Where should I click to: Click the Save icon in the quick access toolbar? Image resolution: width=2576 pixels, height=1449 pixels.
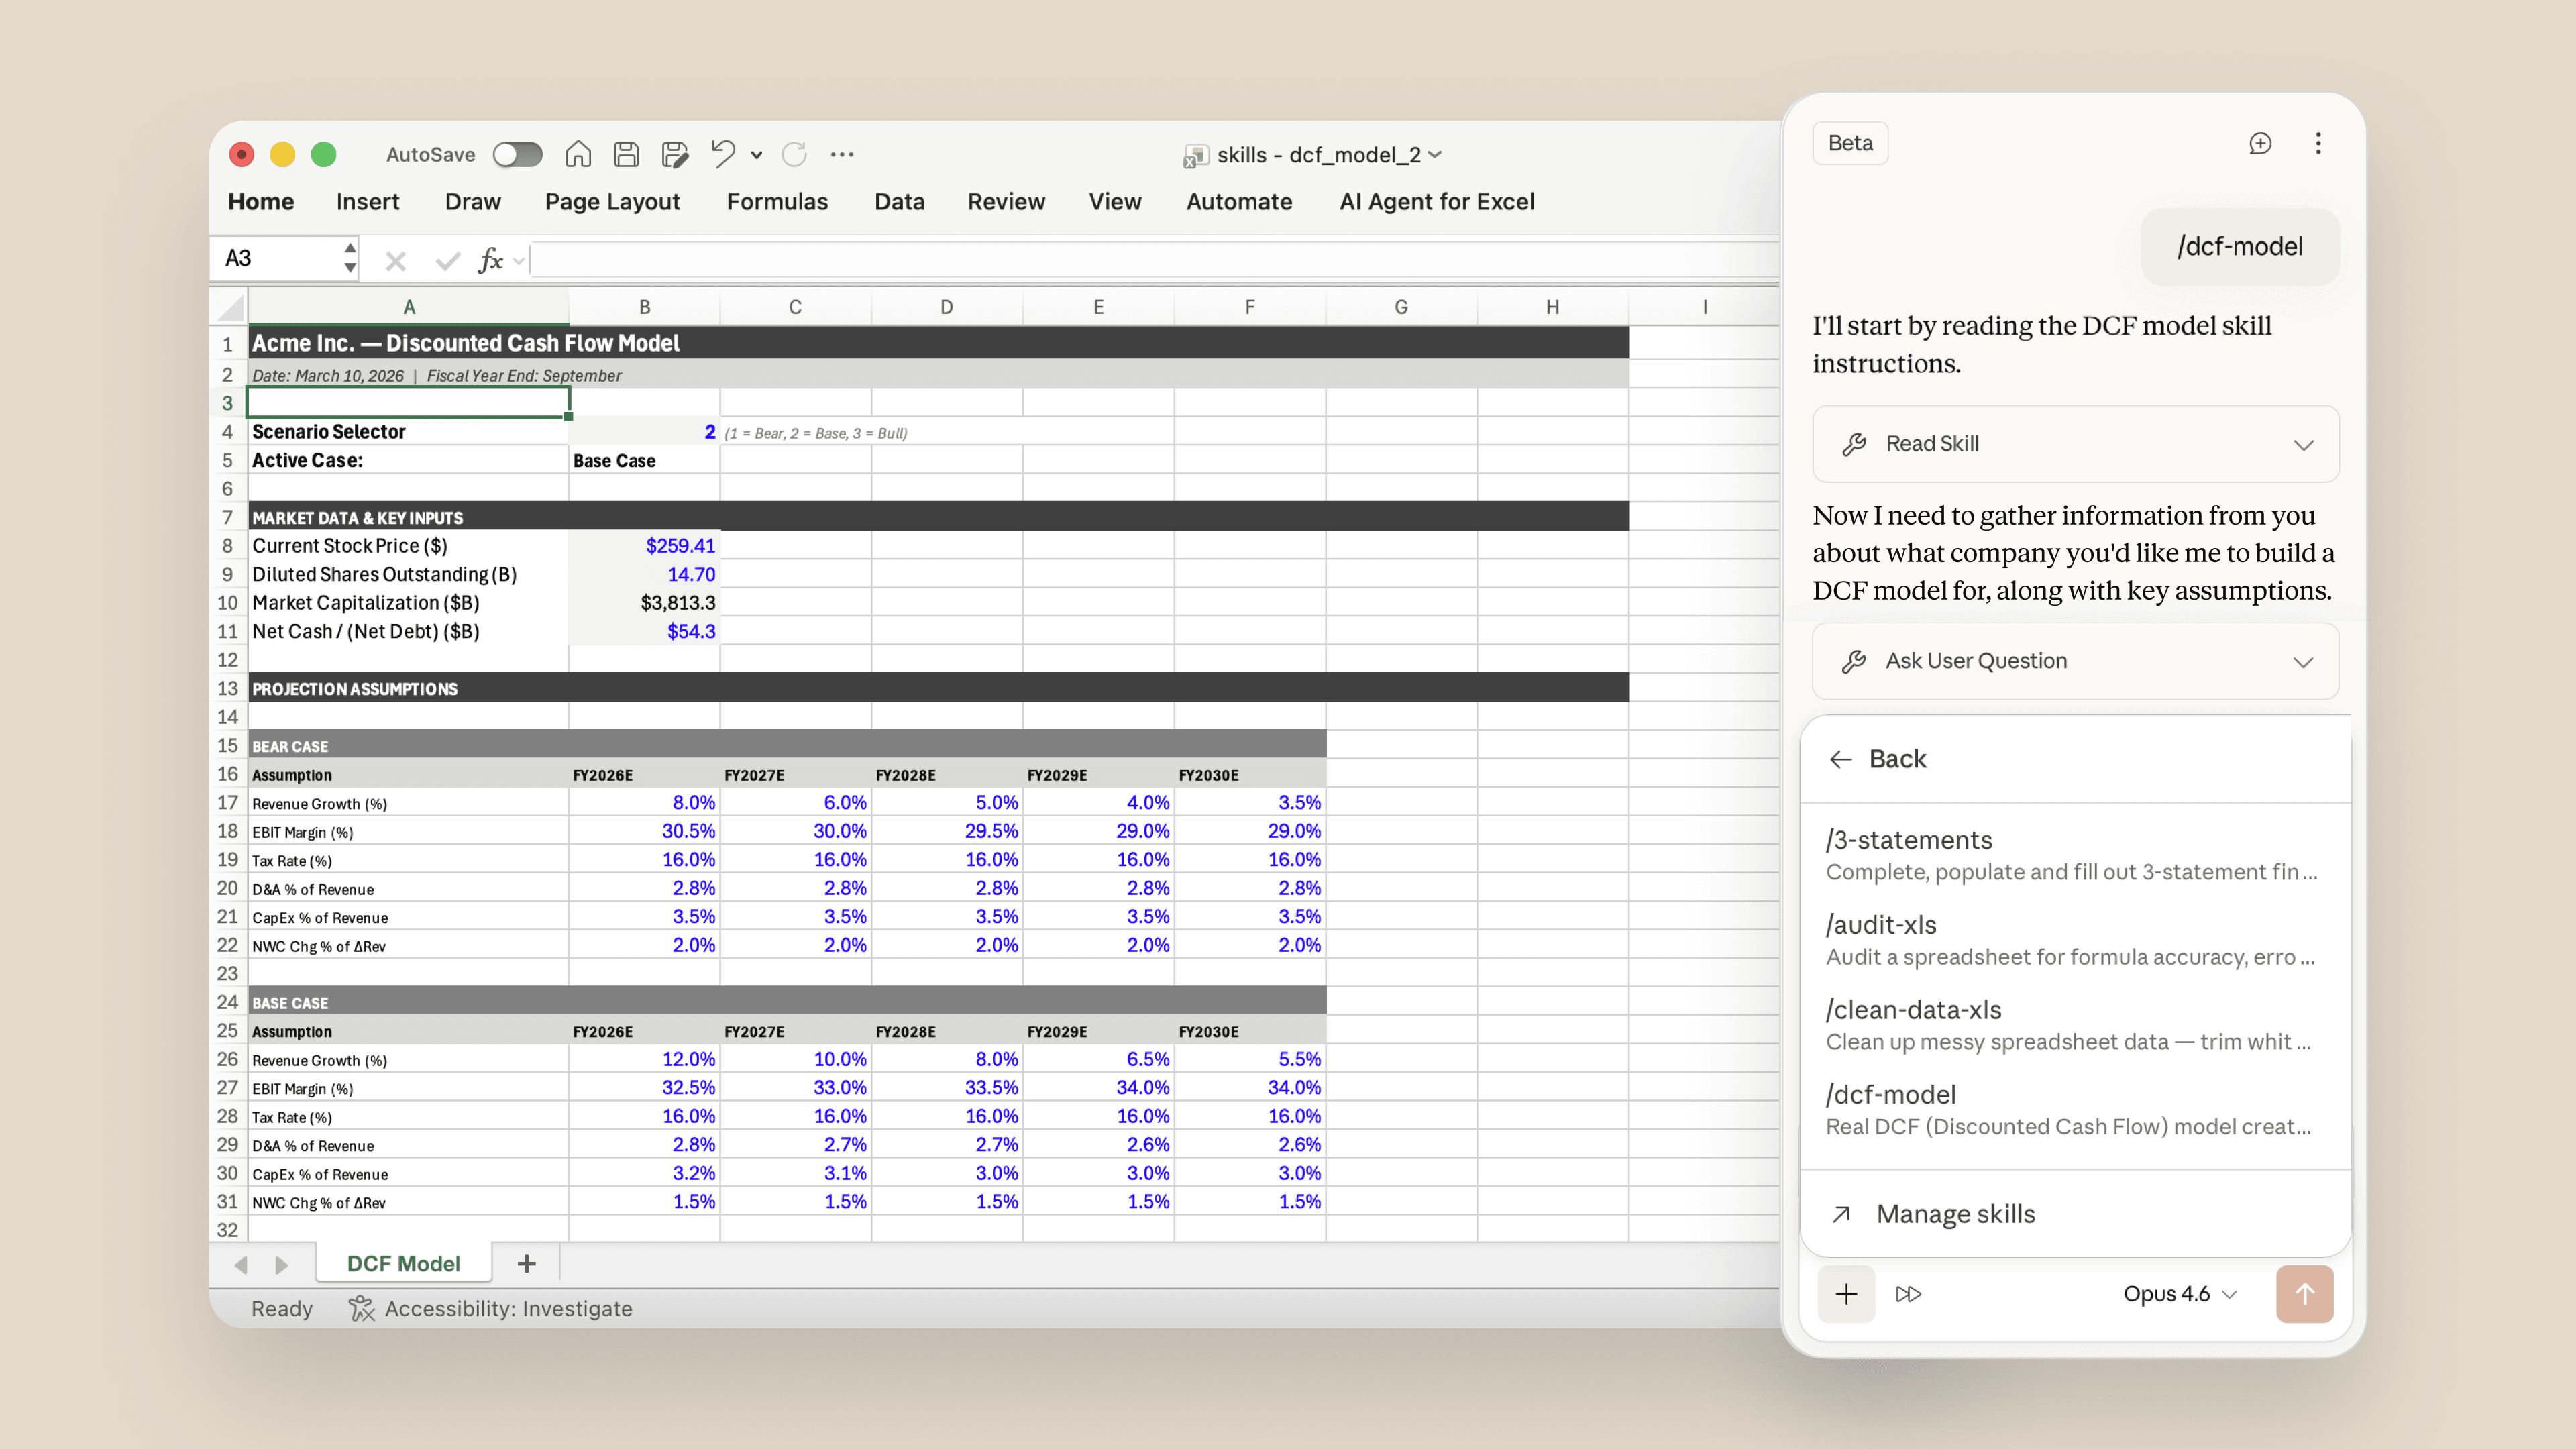click(626, 154)
